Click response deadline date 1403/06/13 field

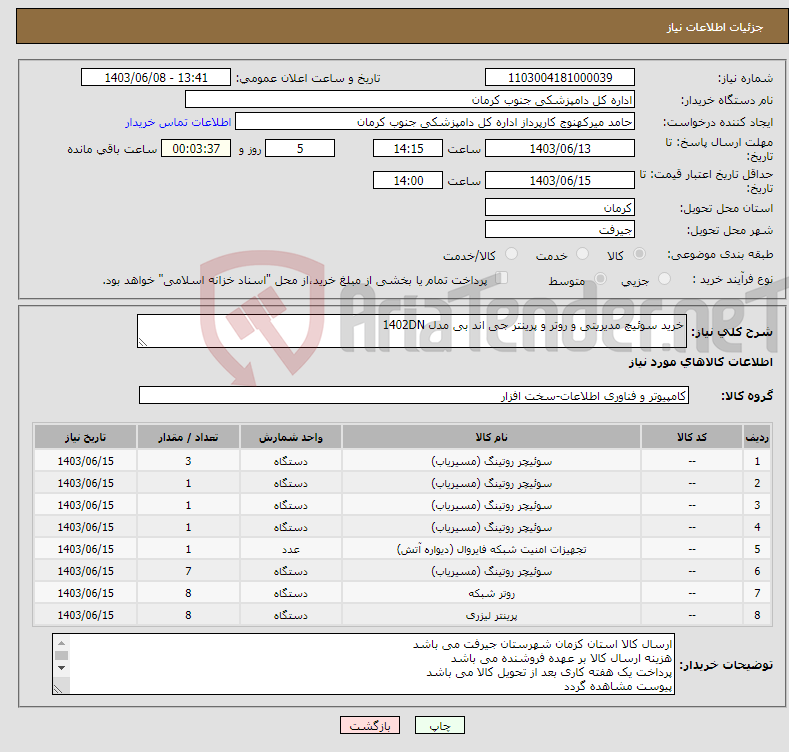point(560,148)
